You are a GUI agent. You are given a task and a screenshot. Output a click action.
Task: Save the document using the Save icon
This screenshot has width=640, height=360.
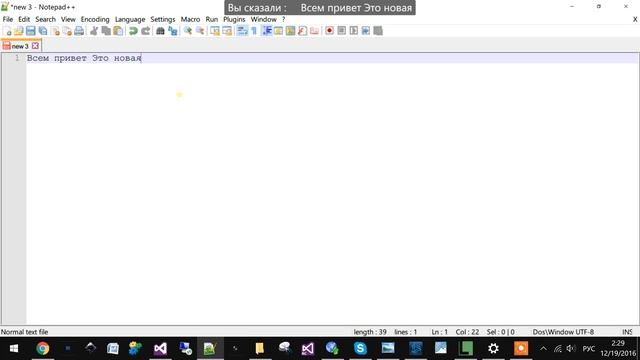pyautogui.click(x=31, y=31)
